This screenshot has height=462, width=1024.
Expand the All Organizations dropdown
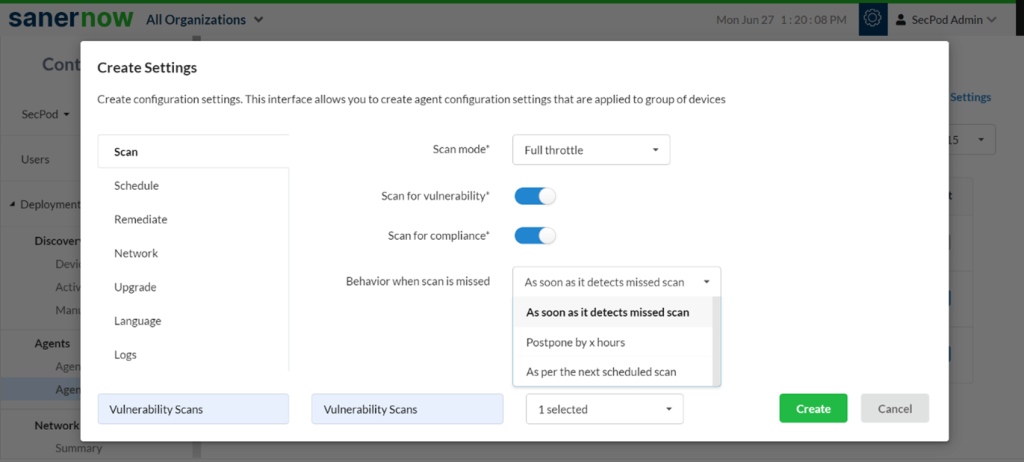[x=205, y=19]
